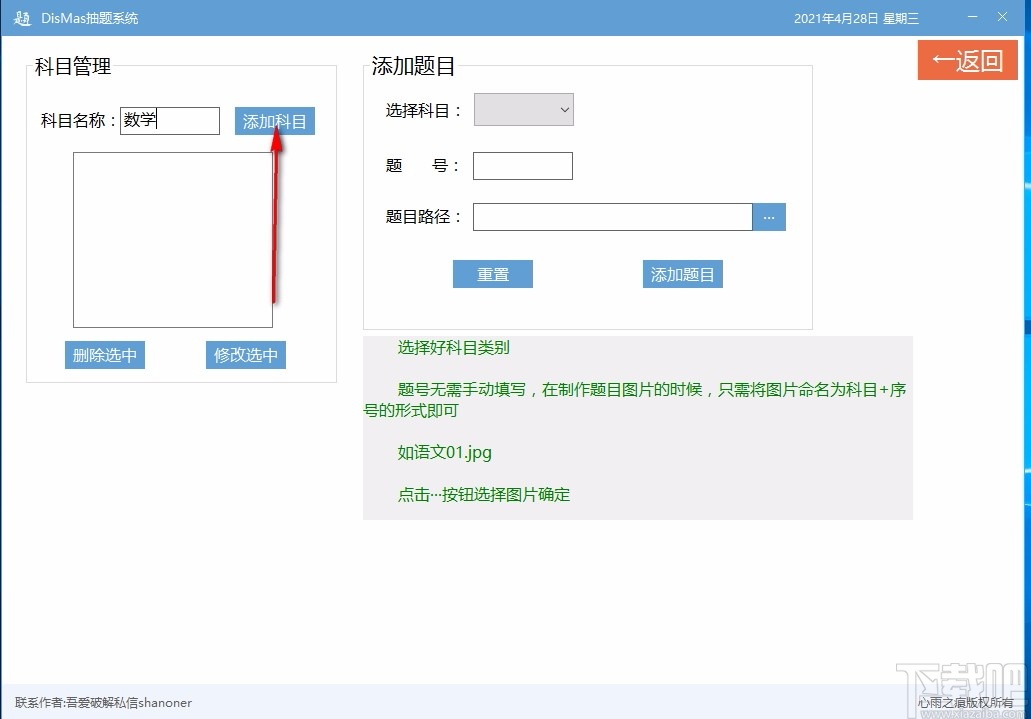The image size is (1031, 719).
Task: Click the 重置 button
Action: (x=492, y=274)
